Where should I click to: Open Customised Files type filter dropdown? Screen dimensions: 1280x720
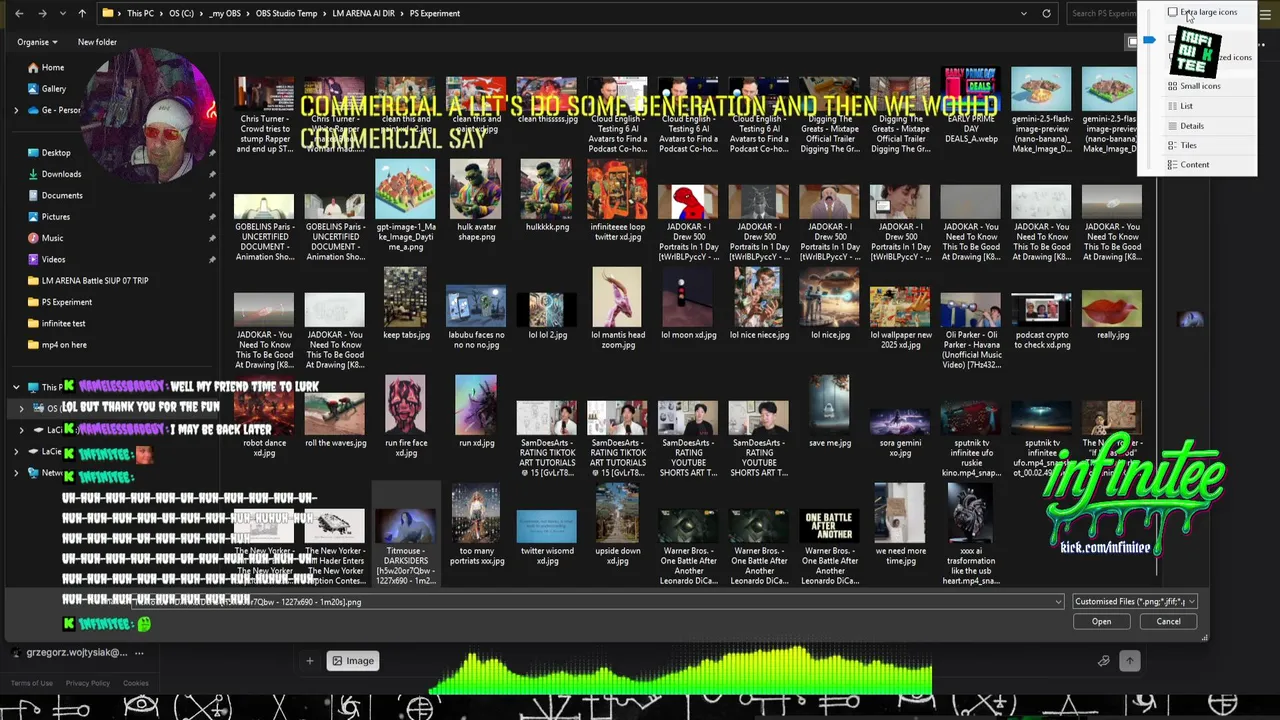(x=1133, y=602)
